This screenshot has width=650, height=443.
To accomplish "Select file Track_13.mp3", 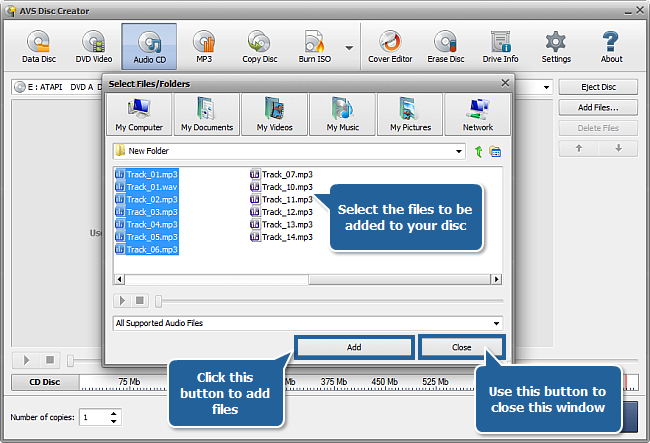I will click(281, 224).
